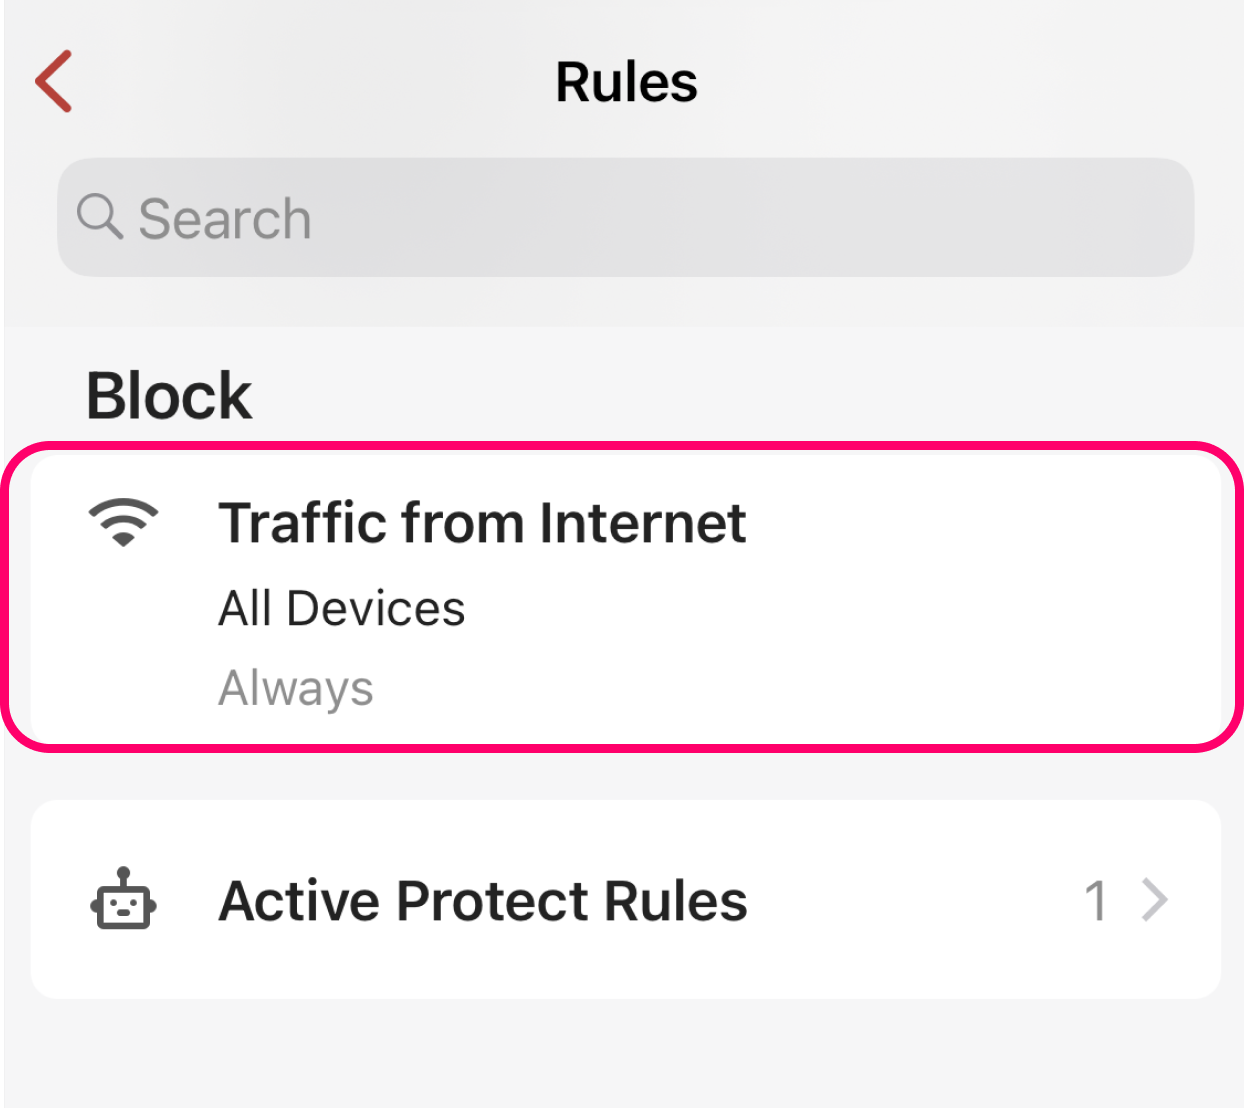Viewport: 1244px width, 1108px height.
Task: Expand Active Protect Rules via the chevron
Action: coord(1155,899)
